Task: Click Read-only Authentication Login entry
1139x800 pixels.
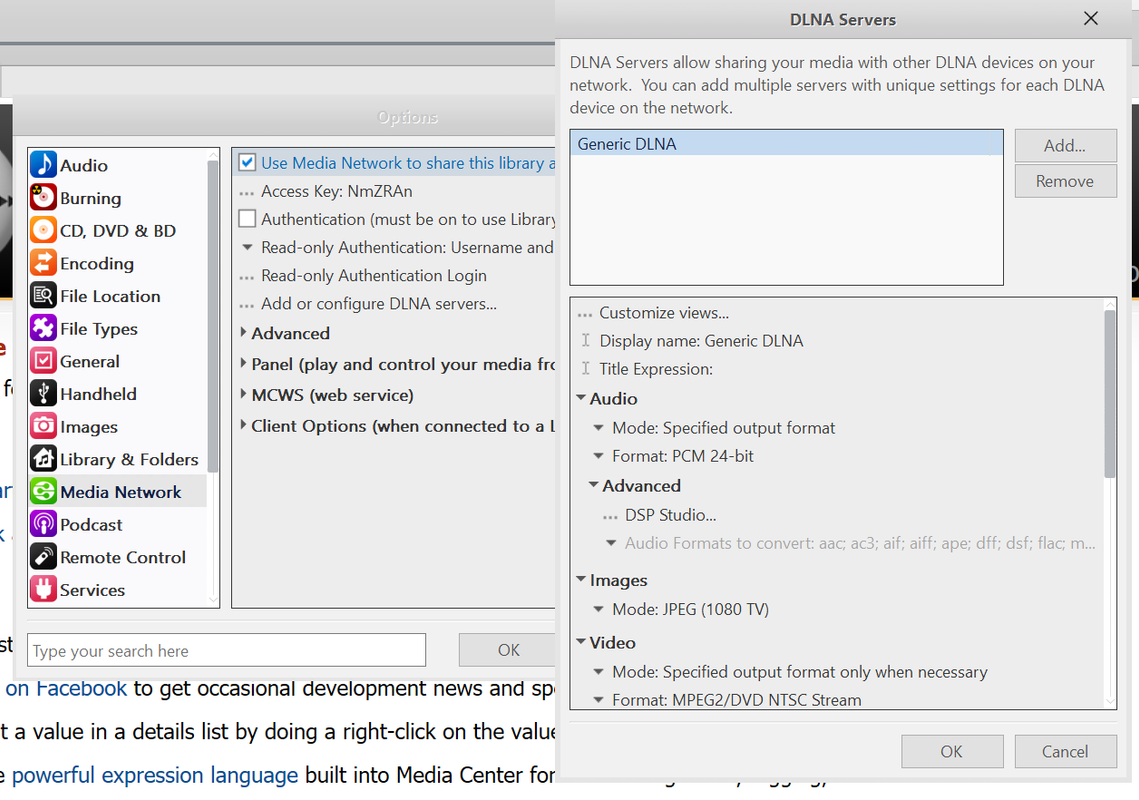Action: 373,275
